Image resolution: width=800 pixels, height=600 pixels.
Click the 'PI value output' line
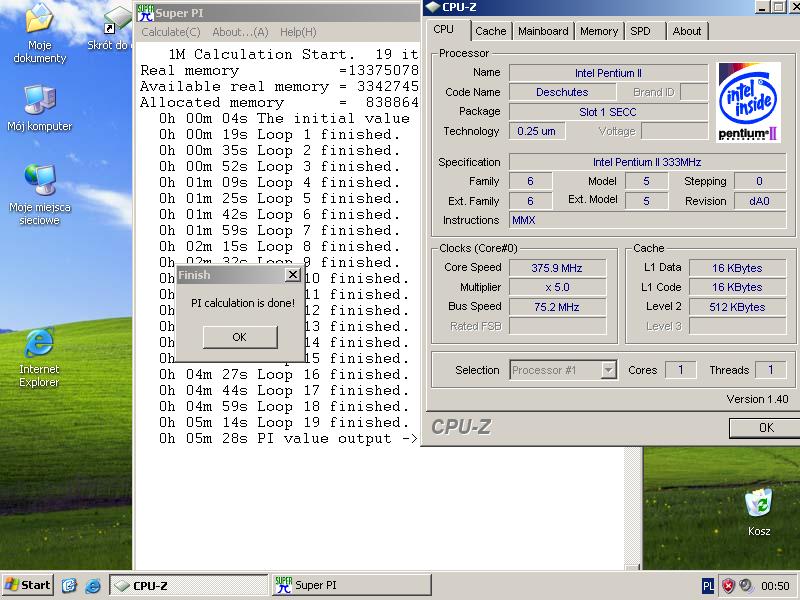(x=288, y=439)
